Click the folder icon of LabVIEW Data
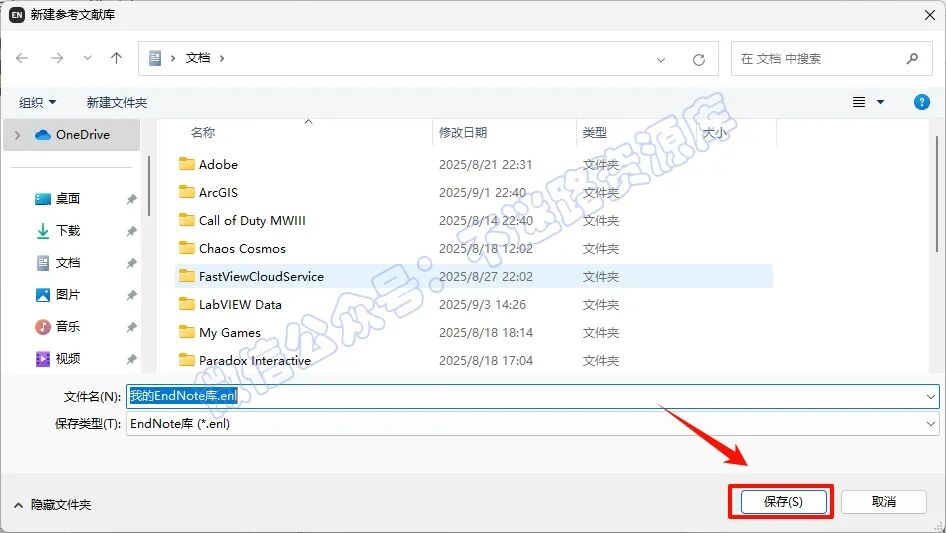 [186, 304]
